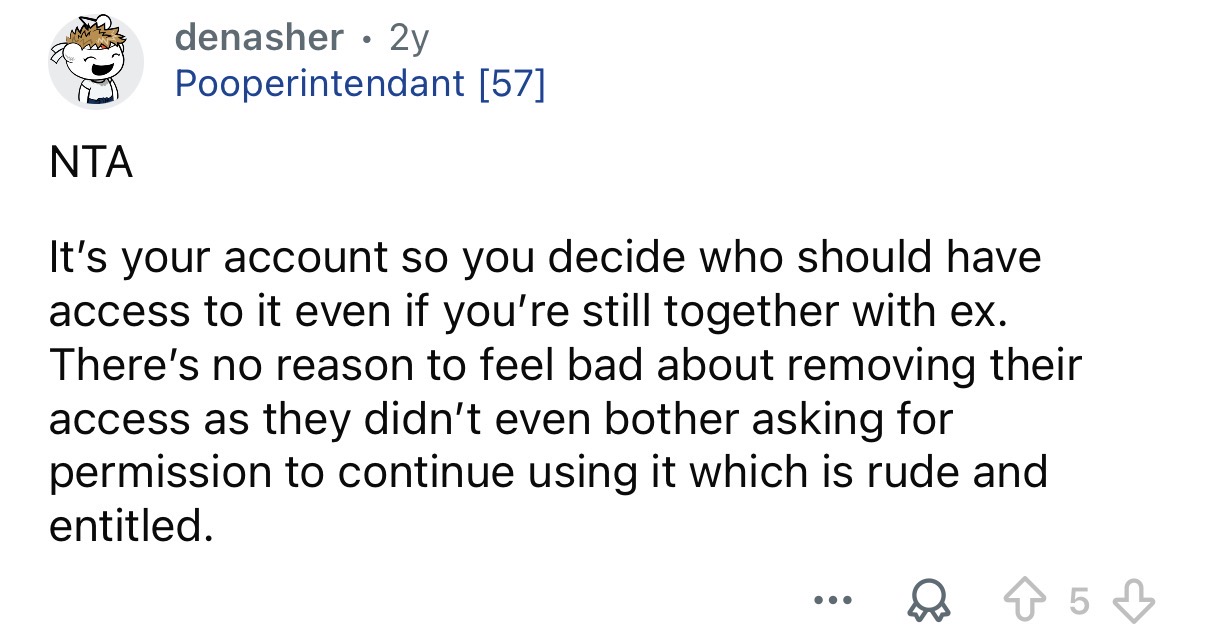Click the Pooperintendant [57] flair

click(360, 84)
